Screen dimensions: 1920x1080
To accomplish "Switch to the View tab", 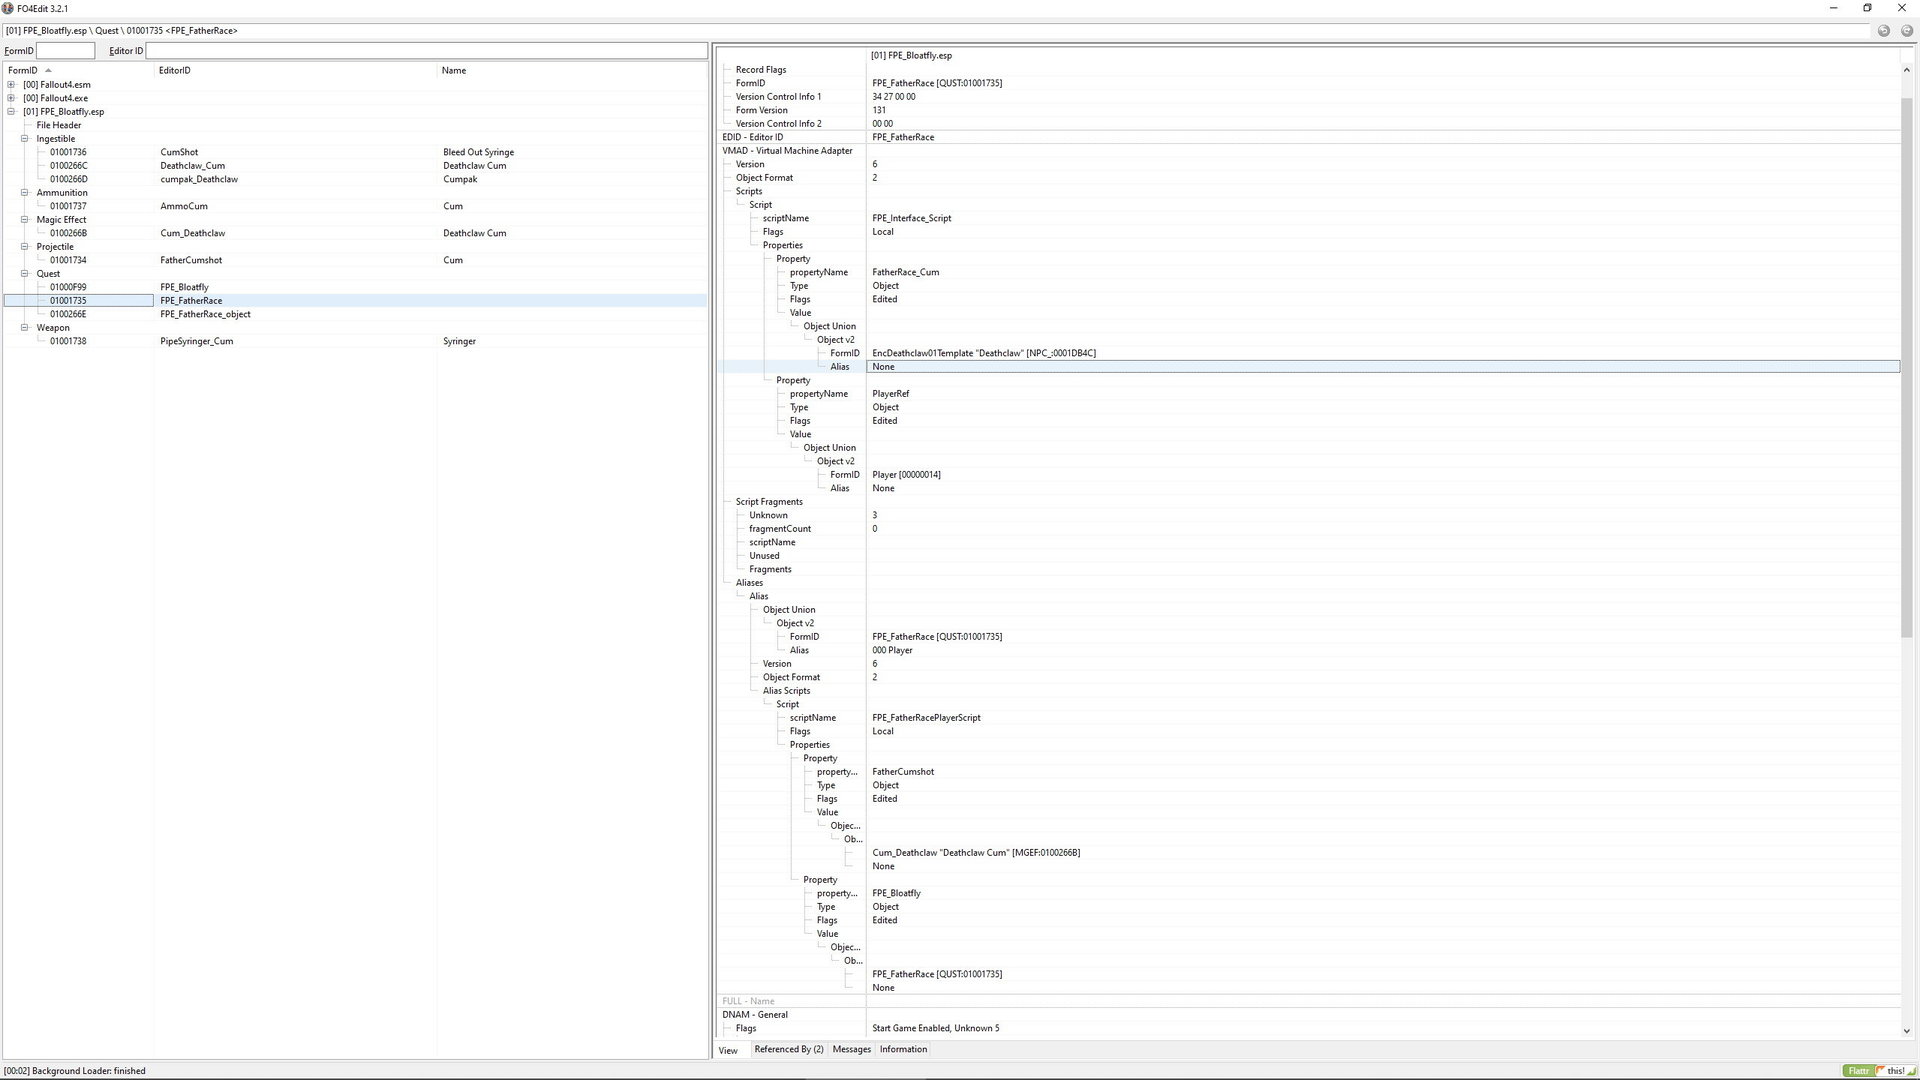I will [728, 1050].
